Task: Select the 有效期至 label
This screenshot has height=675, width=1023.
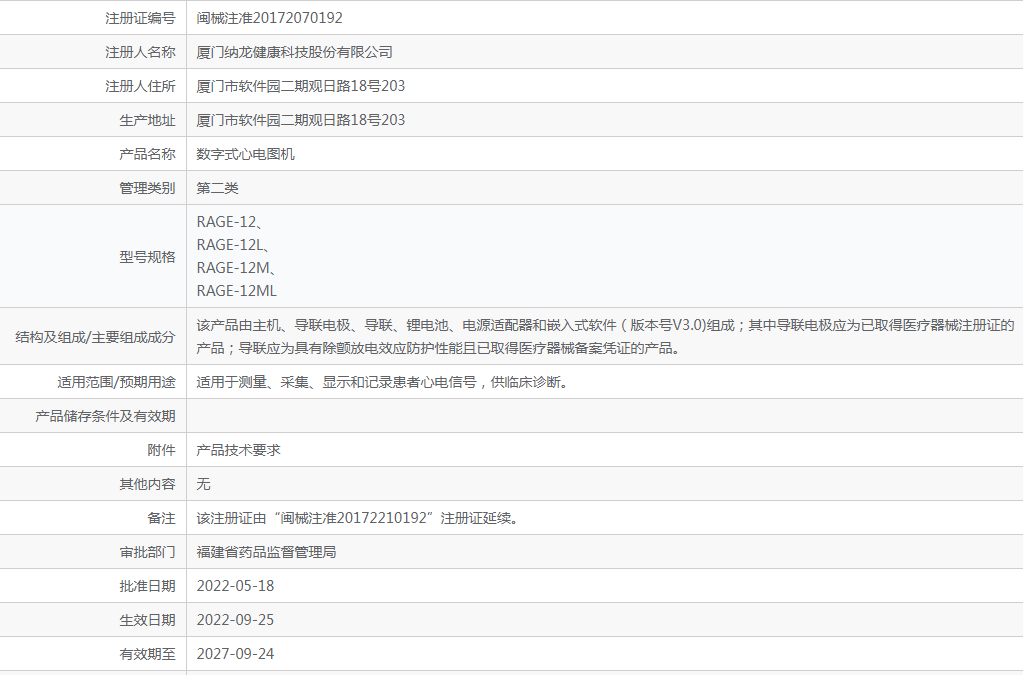Action: pos(147,653)
